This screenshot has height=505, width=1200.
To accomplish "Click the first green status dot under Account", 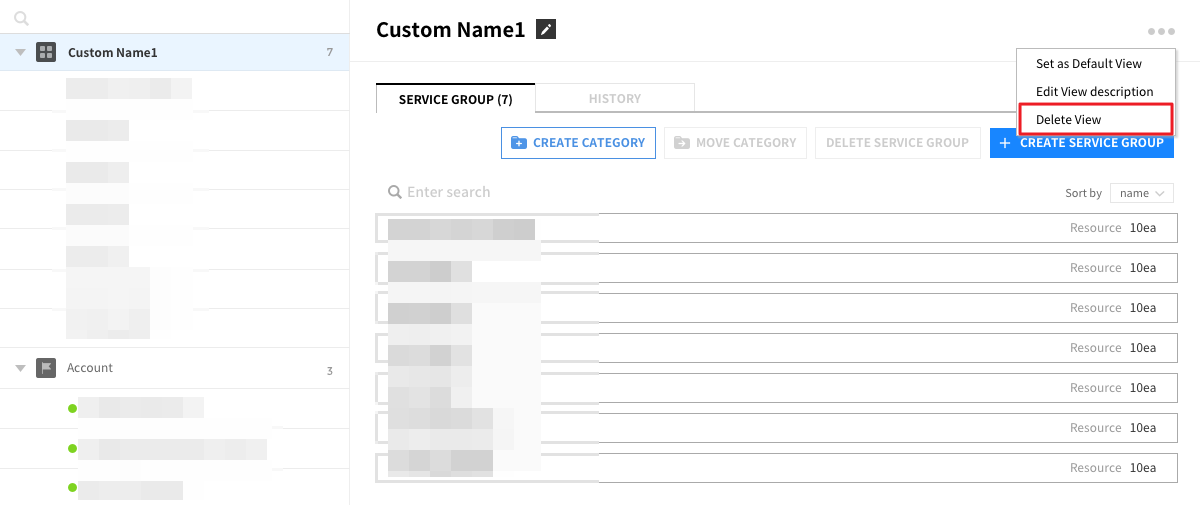I will [x=72, y=408].
